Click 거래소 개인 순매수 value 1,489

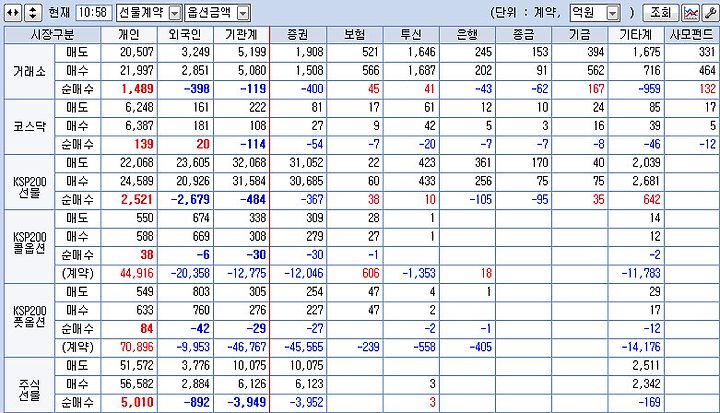point(137,89)
